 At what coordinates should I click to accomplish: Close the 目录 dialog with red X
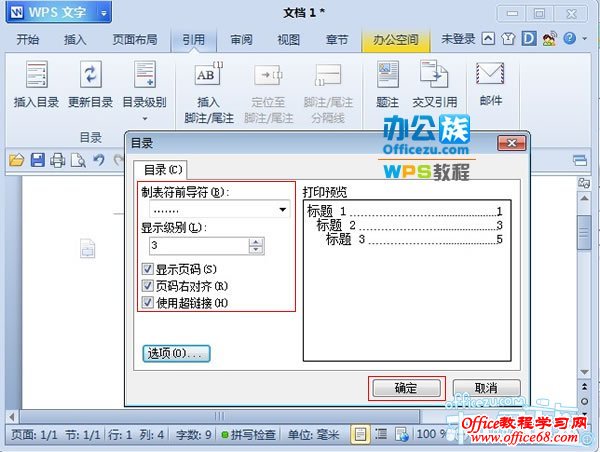click(x=512, y=143)
